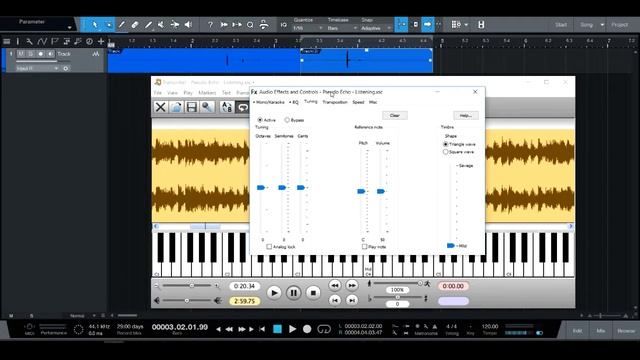Click the Studio One loop toggle in transport
The height and width of the screenshot is (360, 640).
324,329
